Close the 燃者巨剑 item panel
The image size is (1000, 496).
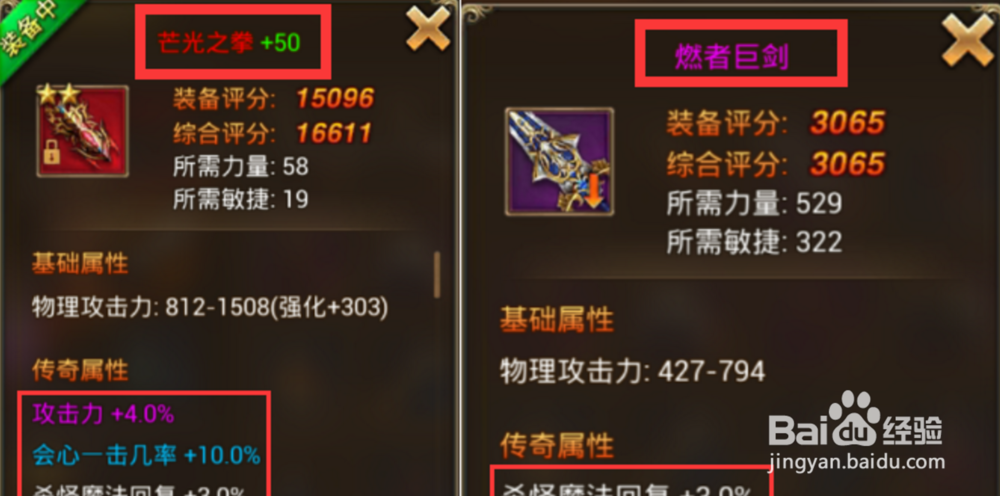(x=967, y=40)
